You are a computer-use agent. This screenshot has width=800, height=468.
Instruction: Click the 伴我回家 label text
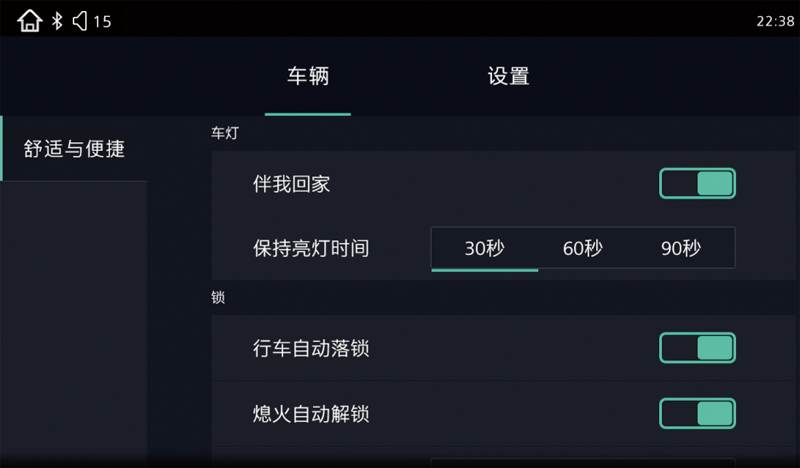(291, 184)
